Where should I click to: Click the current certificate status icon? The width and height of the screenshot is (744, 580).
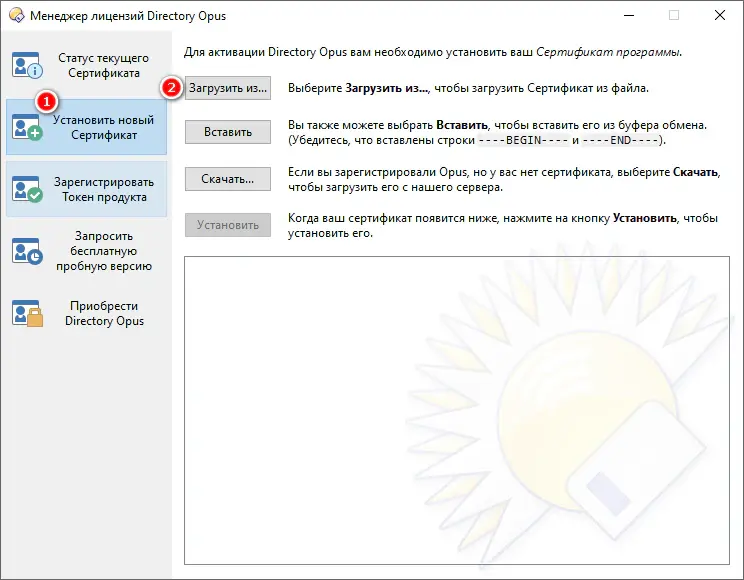pos(27,65)
